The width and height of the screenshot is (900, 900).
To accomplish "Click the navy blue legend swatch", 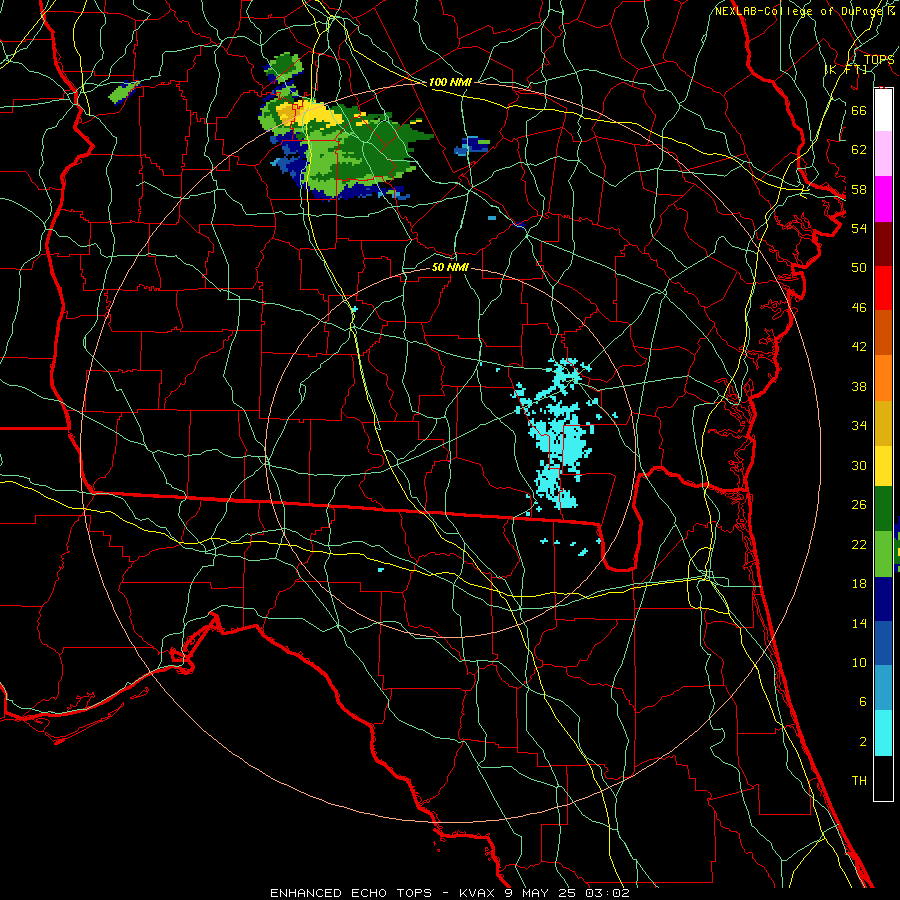I will coord(883,599).
